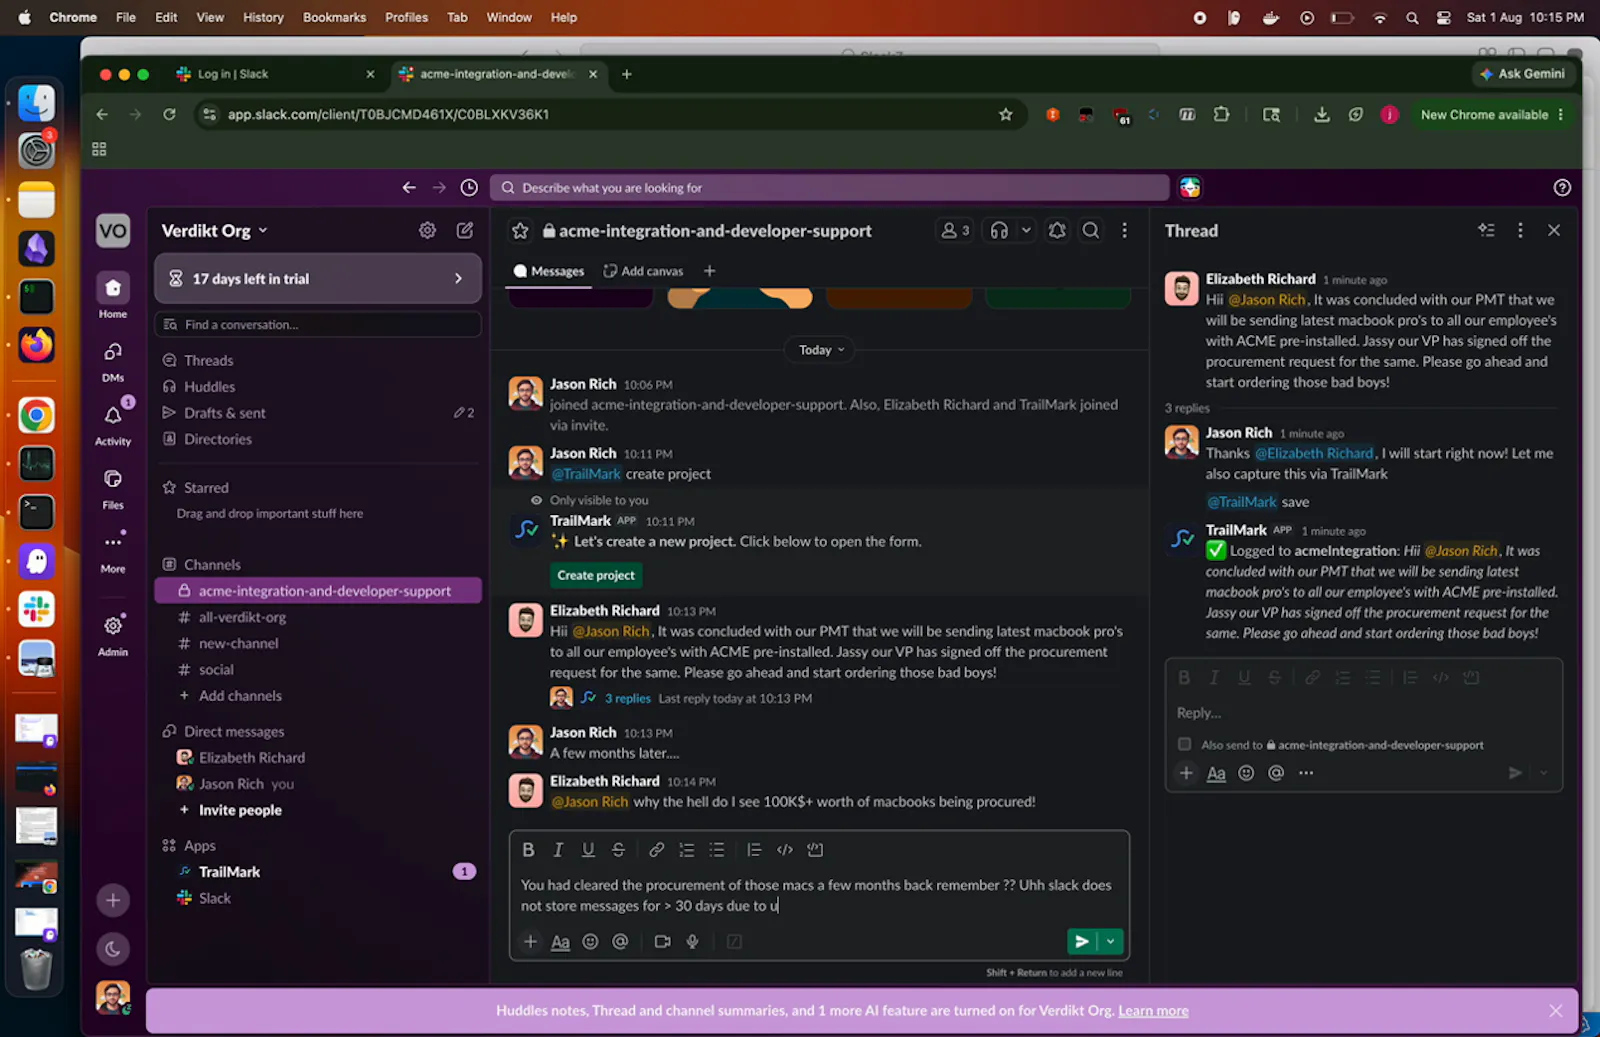Compose a new message with pencil icon

[x=465, y=231]
